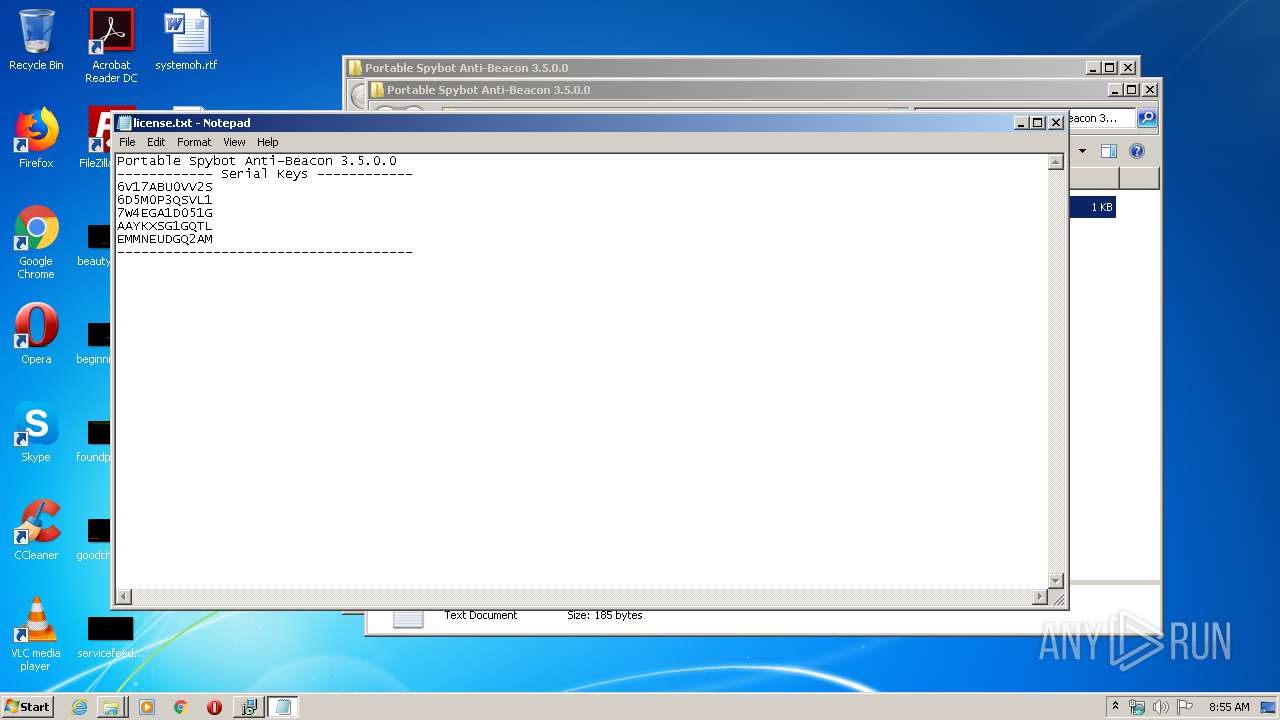The width and height of the screenshot is (1280, 720).
Task: Minimize the front Spybot Anti-Beacon Explorer window
Action: [1115, 90]
